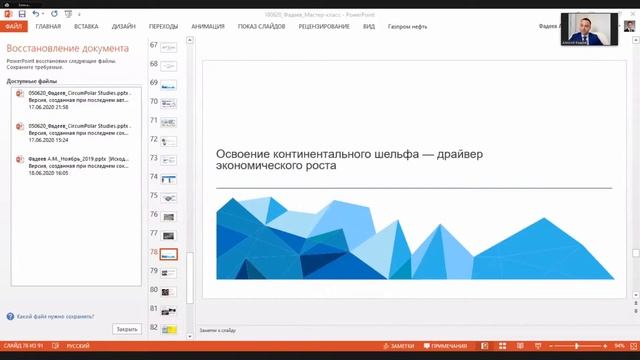
Task: Click pptx icon of the 21:58 recovered file
Action: tap(20, 93)
